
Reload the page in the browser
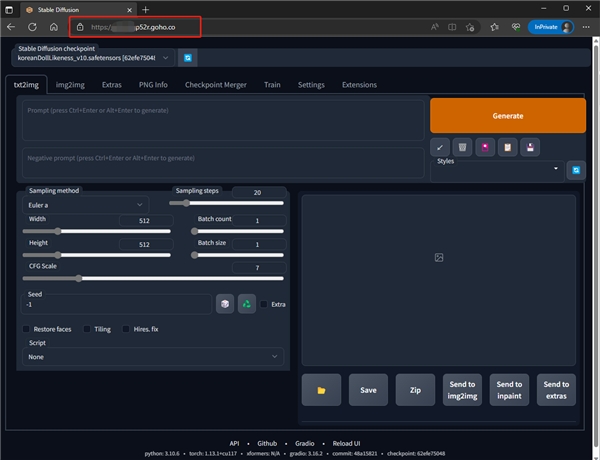pyautogui.click(x=33, y=27)
